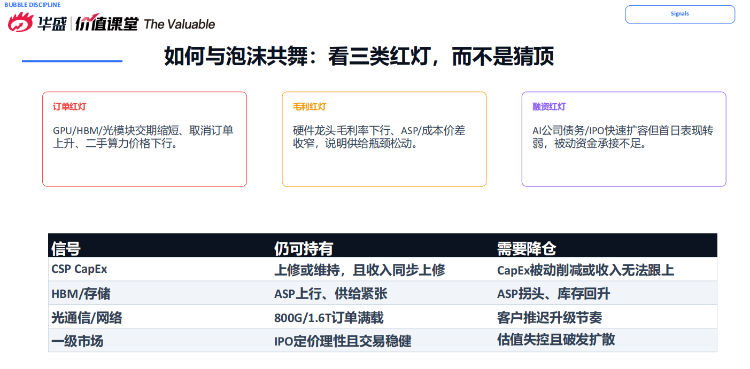The height and width of the screenshot is (369, 750).
Task: Select the HBM/存储 table row label
Action: point(81,293)
